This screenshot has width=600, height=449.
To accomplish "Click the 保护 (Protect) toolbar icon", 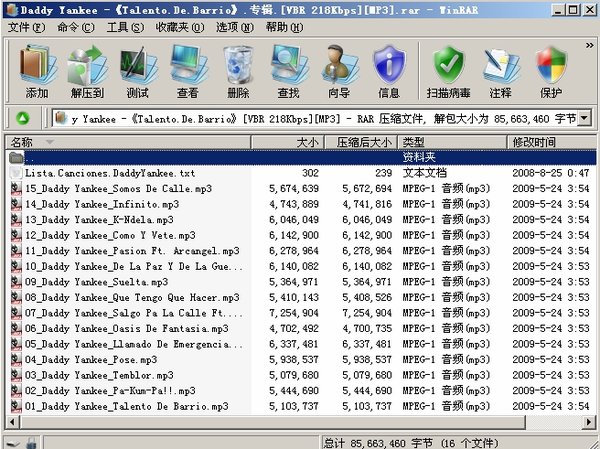I will (x=551, y=64).
